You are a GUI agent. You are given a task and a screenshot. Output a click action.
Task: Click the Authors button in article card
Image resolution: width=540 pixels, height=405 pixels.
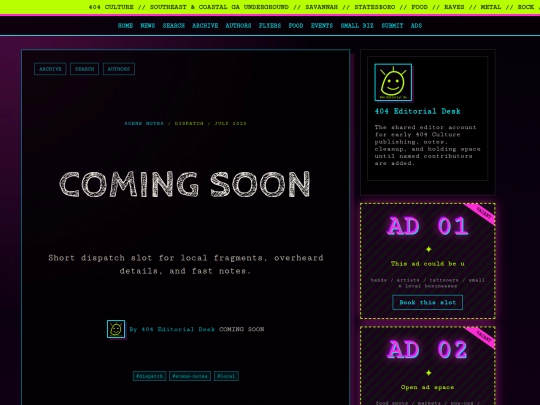pyautogui.click(x=119, y=69)
